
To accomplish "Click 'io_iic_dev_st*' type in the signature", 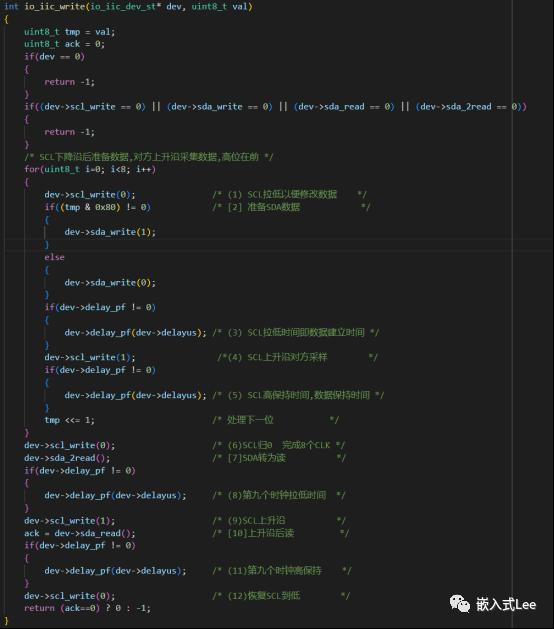I will [126, 6].
